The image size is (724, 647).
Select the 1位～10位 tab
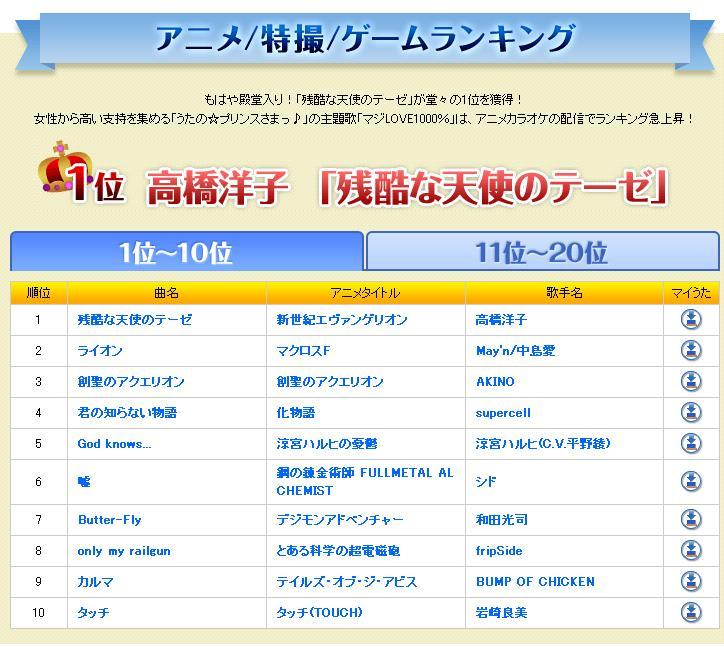186,252
